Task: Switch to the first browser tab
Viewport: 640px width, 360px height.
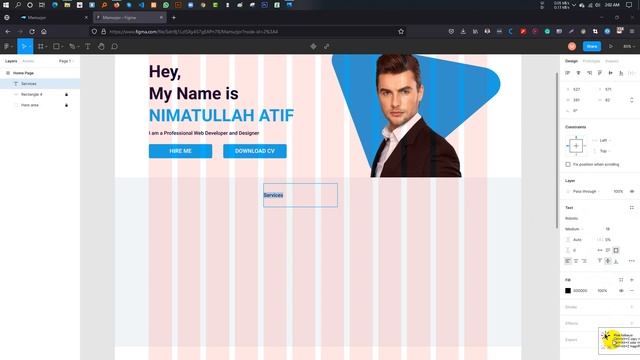Action: 54,18
